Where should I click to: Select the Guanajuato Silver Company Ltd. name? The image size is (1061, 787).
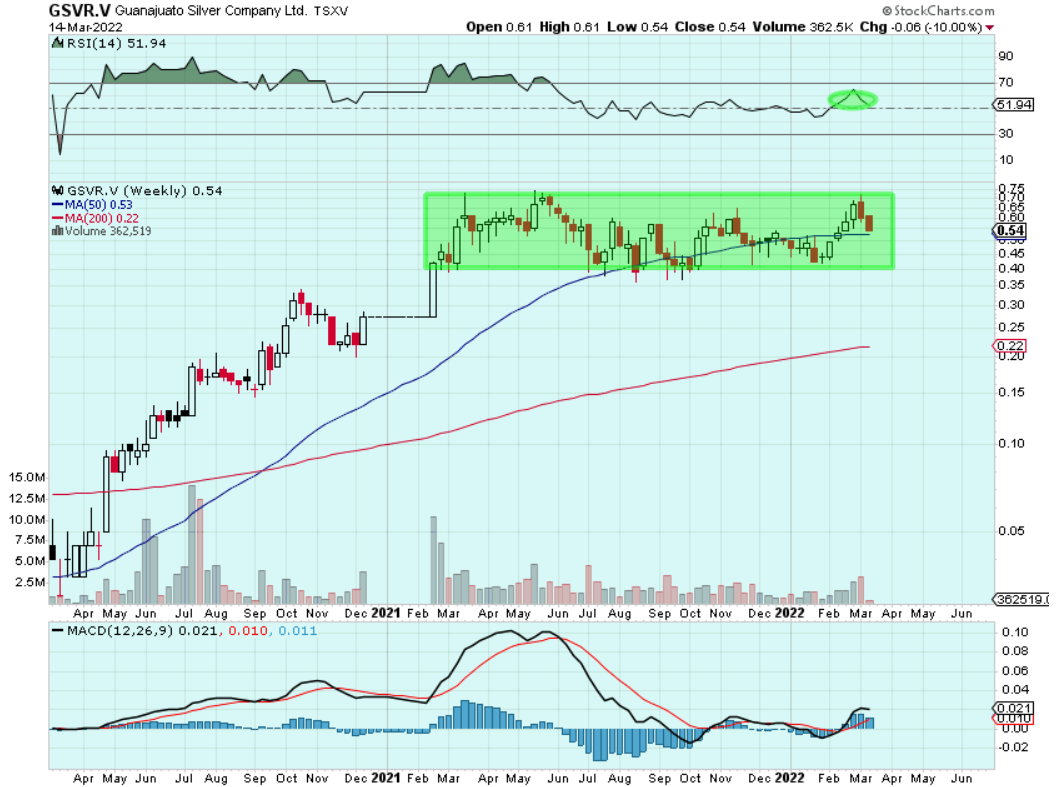[210, 11]
